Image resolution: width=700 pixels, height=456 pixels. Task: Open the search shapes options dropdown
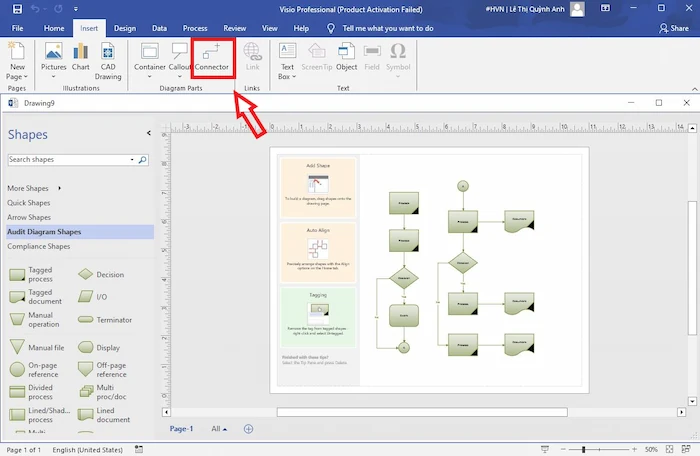(132, 159)
